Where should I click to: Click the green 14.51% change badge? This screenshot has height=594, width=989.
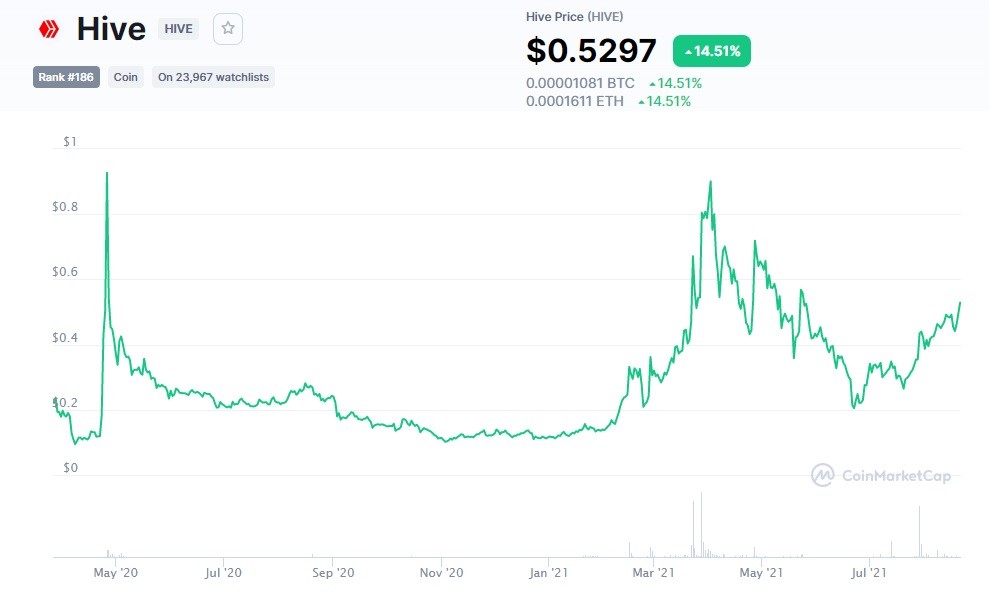711,51
